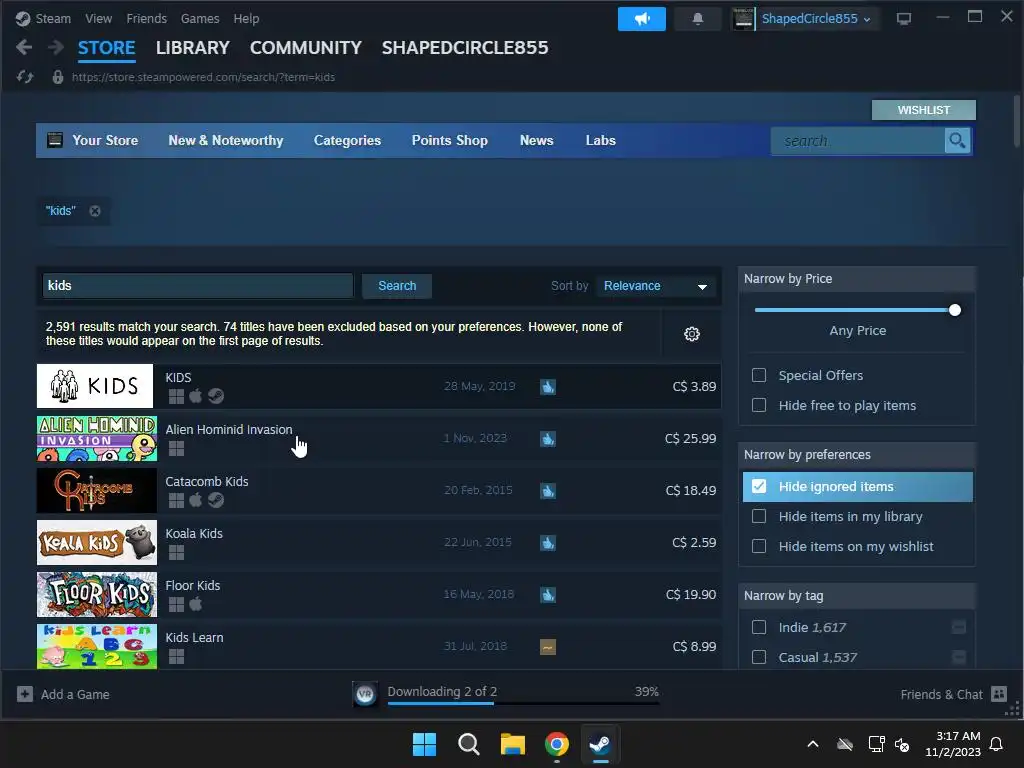Uncheck Hide ignored items

click(759, 487)
